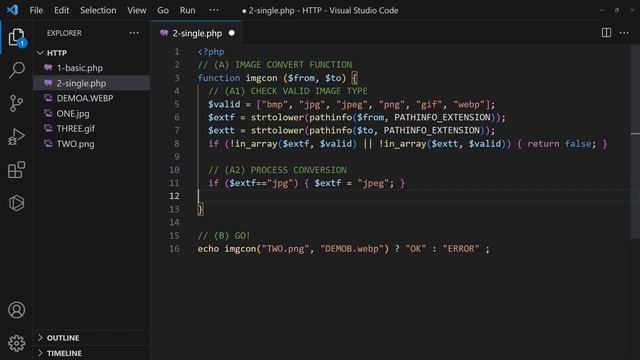Open the File menu
Image resolution: width=640 pixels, height=360 pixels.
(x=36, y=10)
